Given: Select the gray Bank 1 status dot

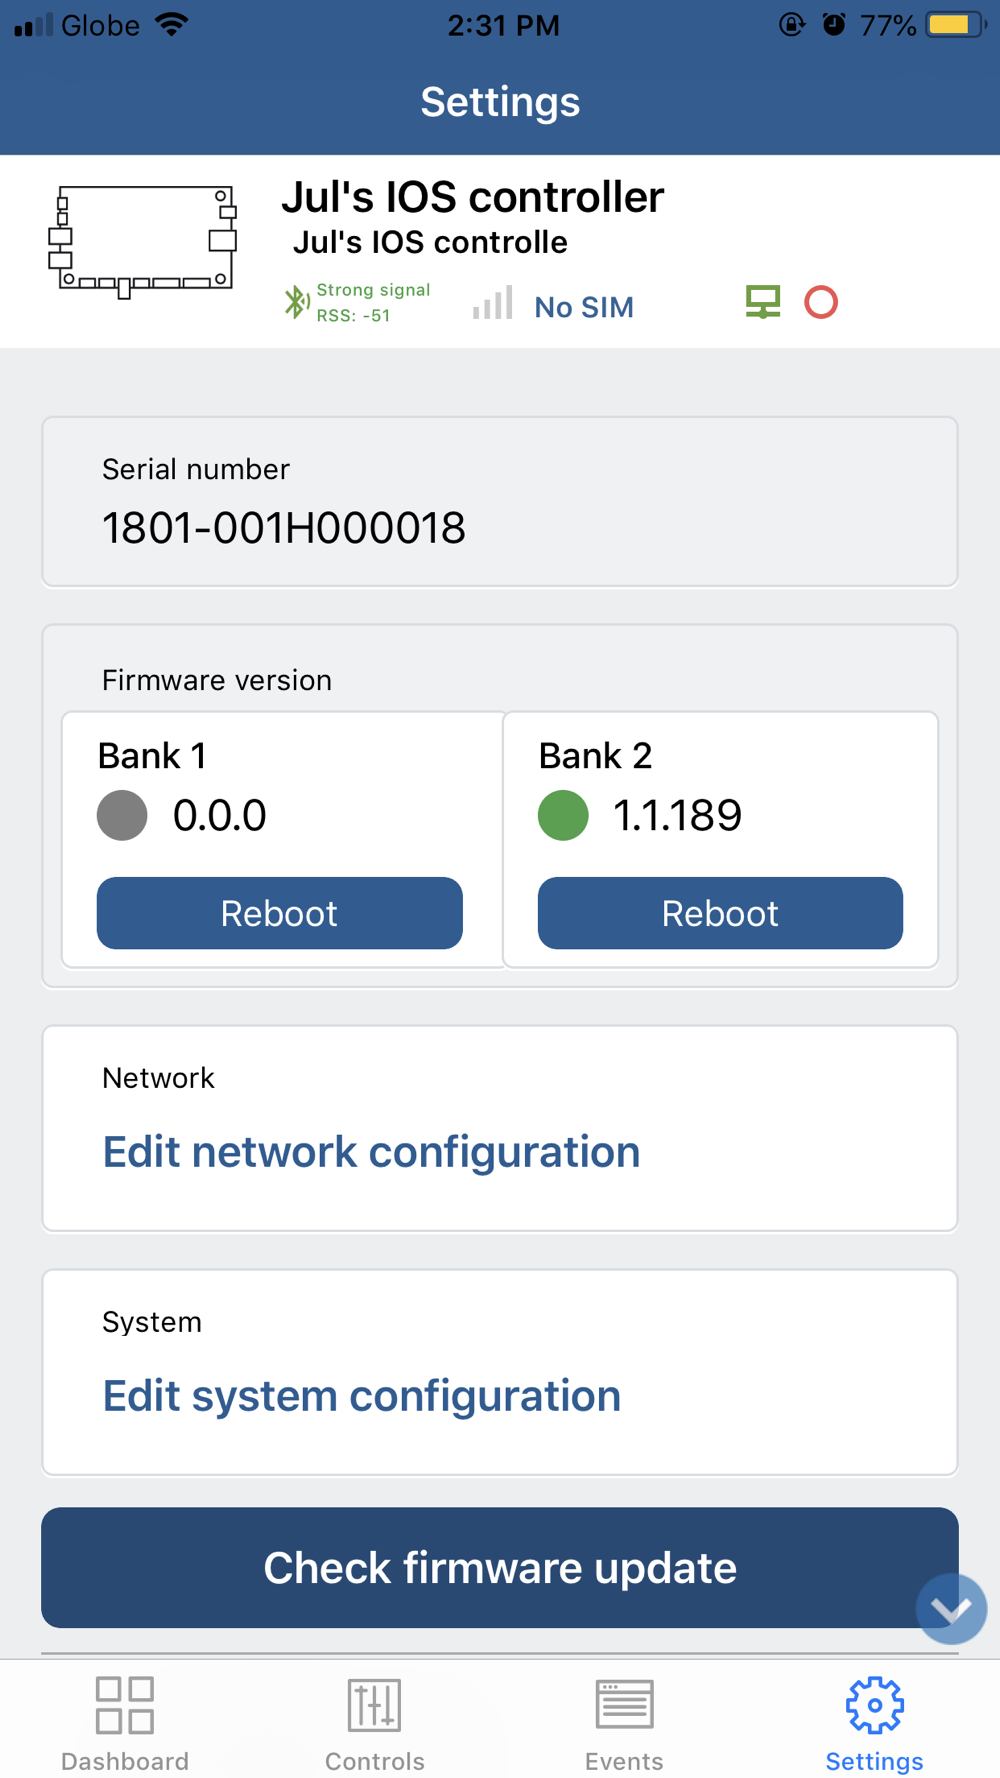Looking at the screenshot, I should point(122,815).
